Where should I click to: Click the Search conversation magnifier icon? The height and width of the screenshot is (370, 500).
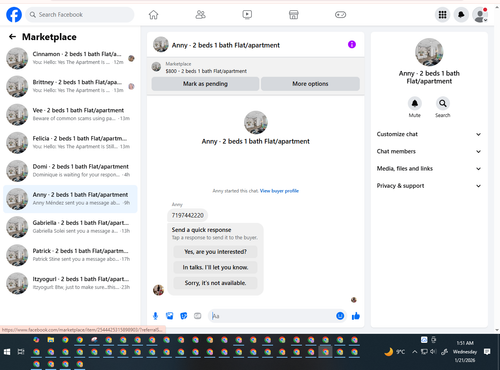click(443, 104)
